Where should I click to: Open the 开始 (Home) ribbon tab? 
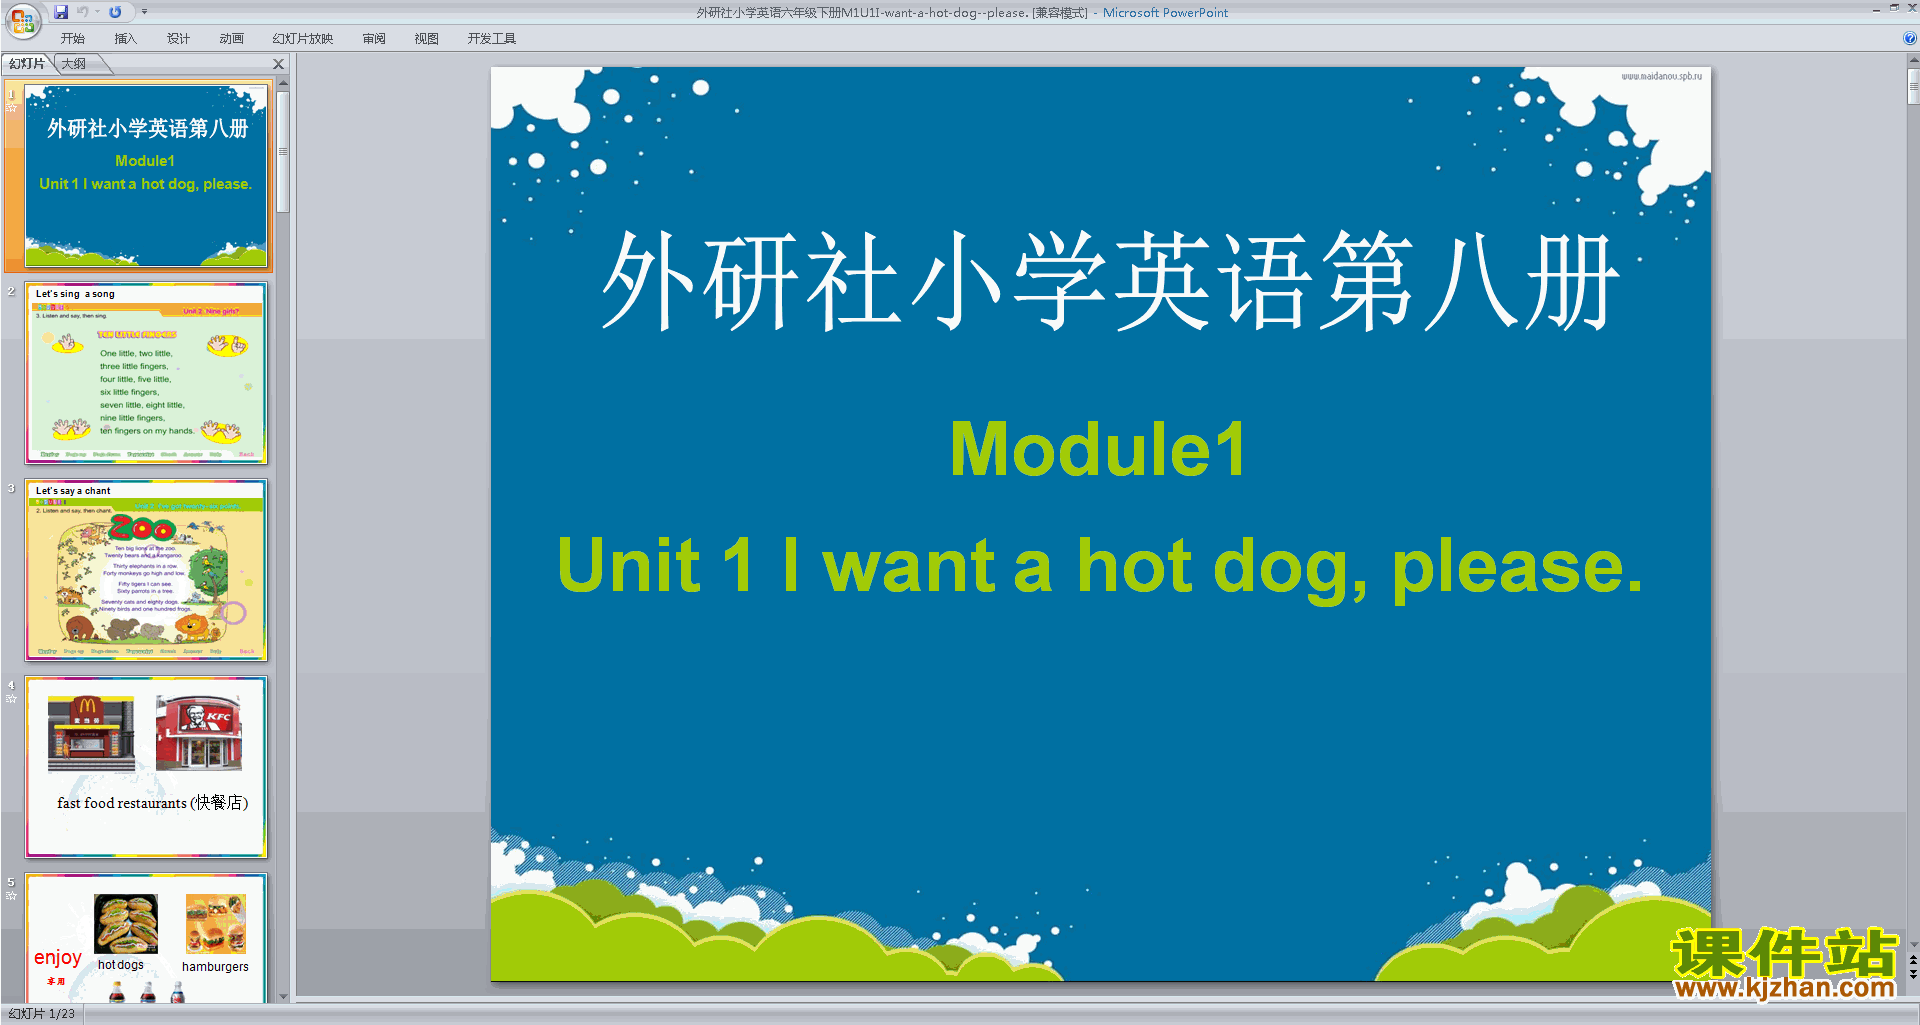click(x=73, y=39)
